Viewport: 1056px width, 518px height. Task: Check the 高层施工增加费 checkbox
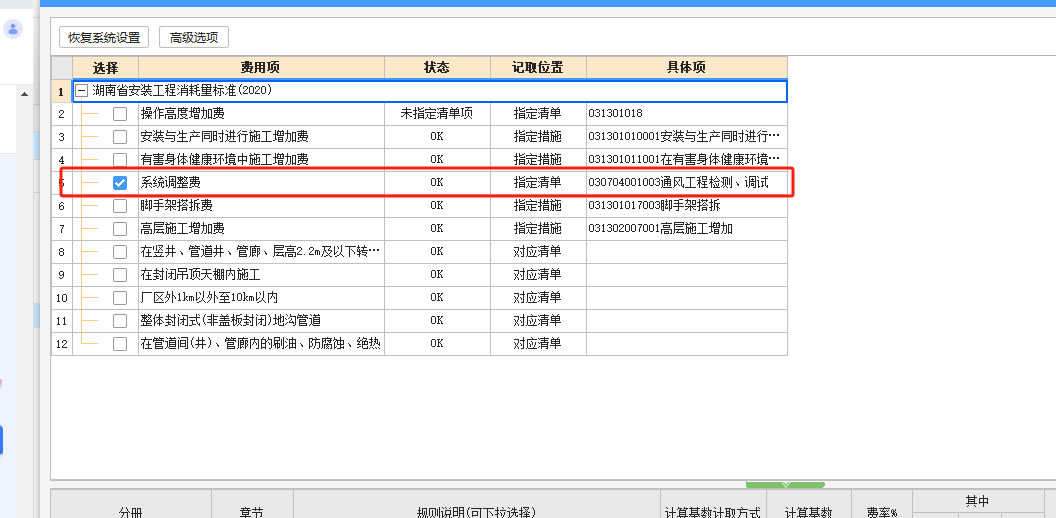[x=120, y=229]
